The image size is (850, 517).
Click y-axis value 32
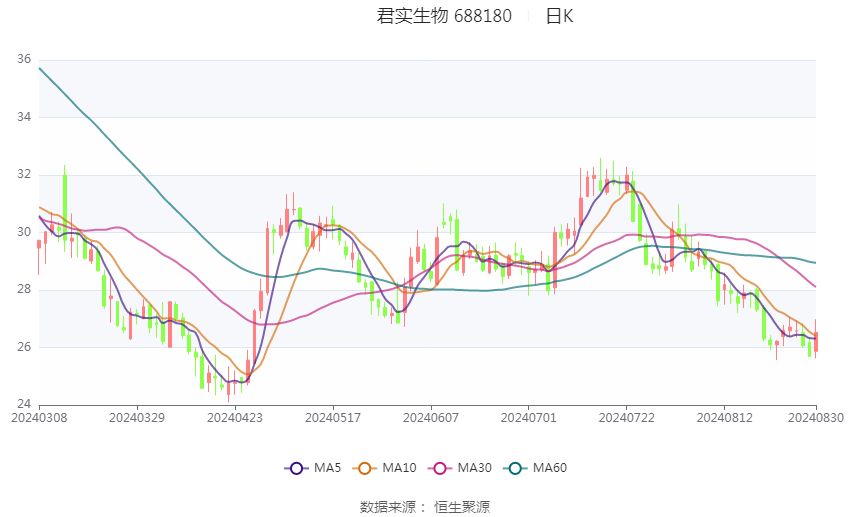(24, 175)
